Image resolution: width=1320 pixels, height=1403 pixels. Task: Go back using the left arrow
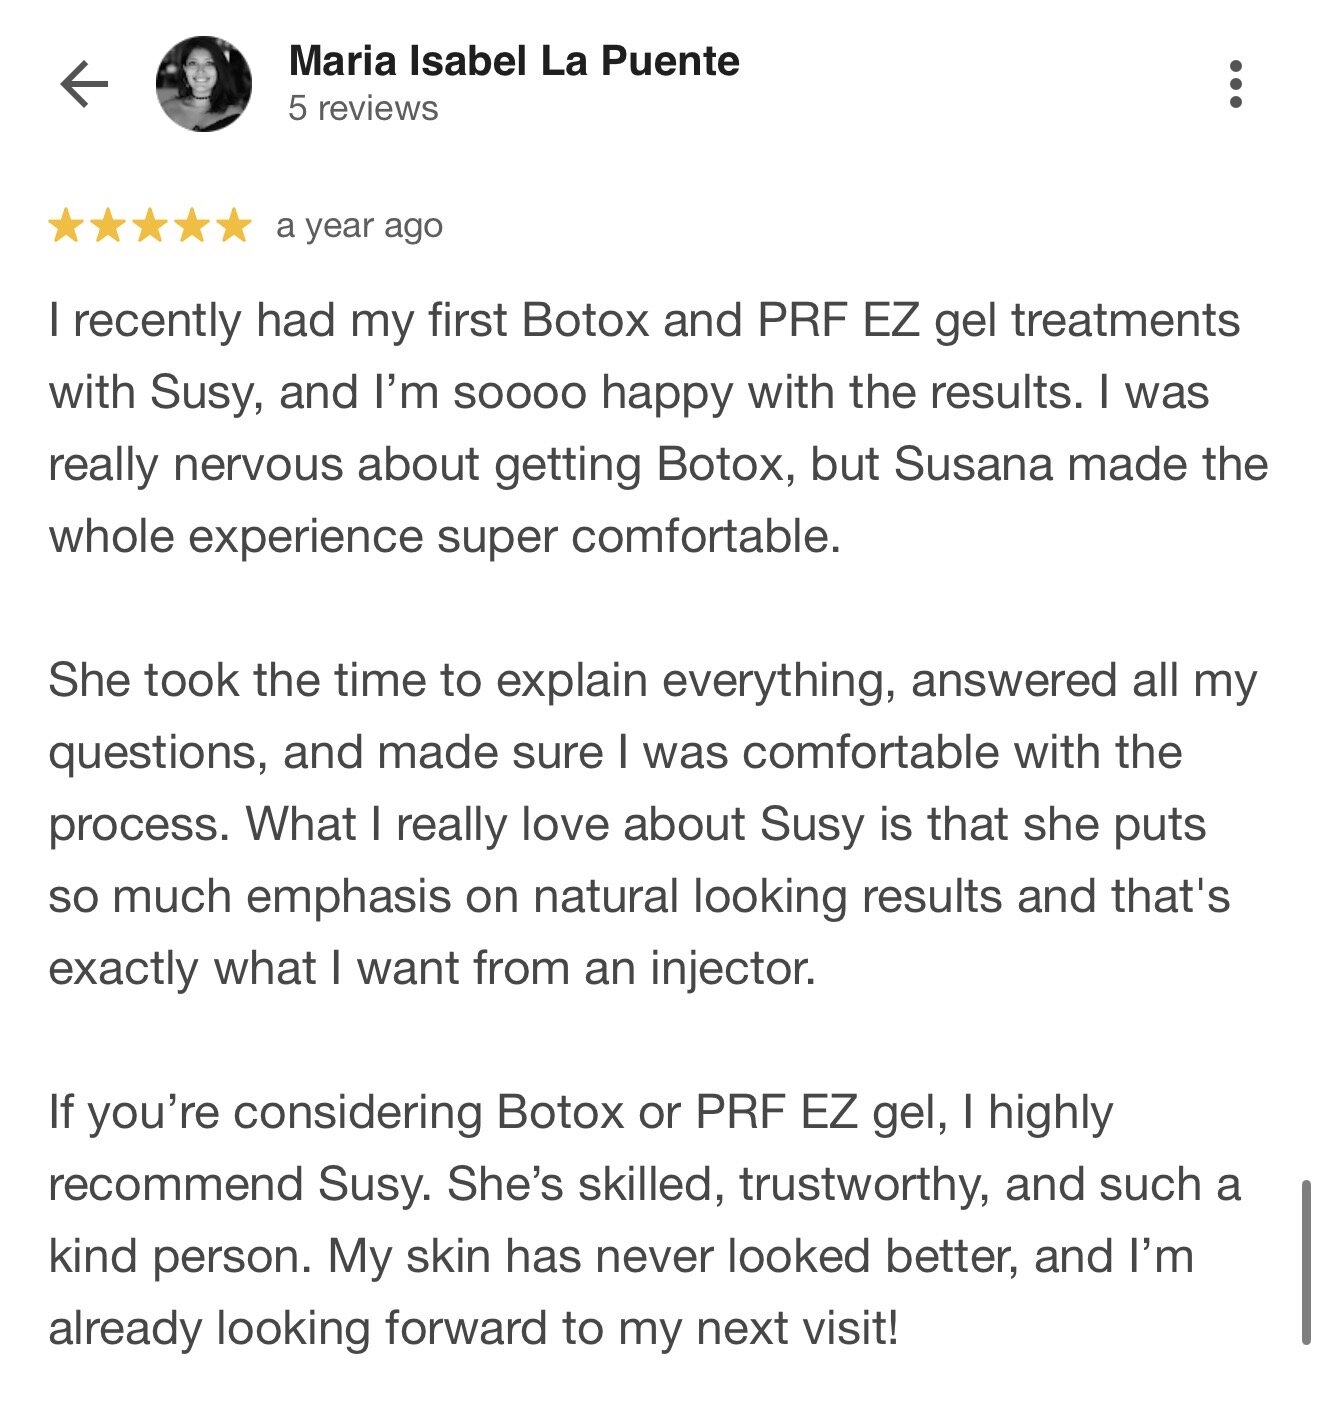pyautogui.click(x=84, y=84)
